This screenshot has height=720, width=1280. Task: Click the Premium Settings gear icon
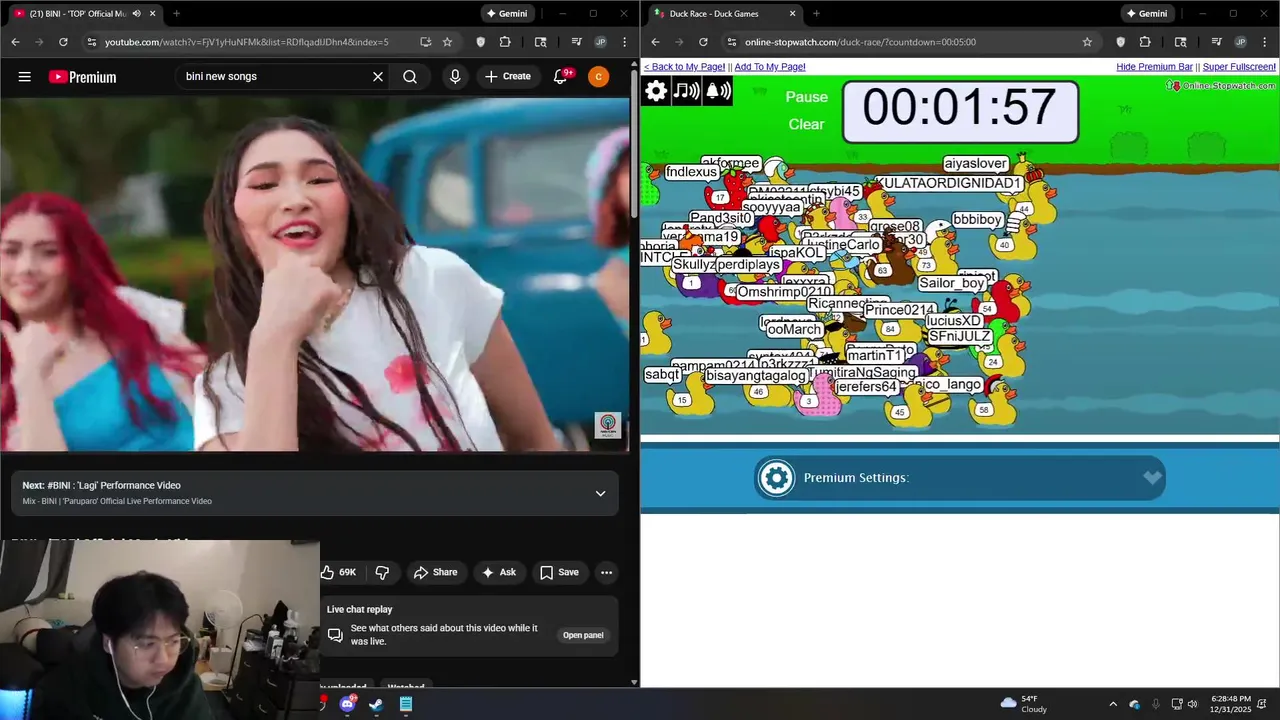pyautogui.click(x=776, y=478)
